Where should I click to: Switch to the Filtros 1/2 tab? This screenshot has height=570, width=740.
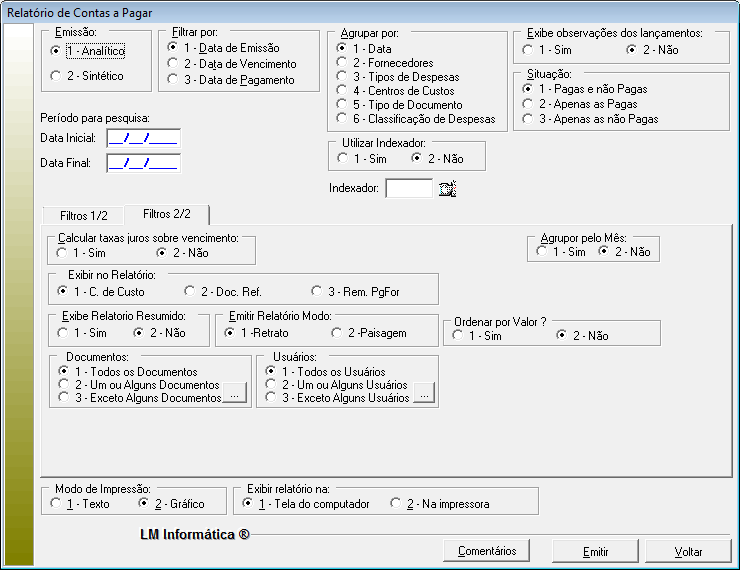pos(82,215)
